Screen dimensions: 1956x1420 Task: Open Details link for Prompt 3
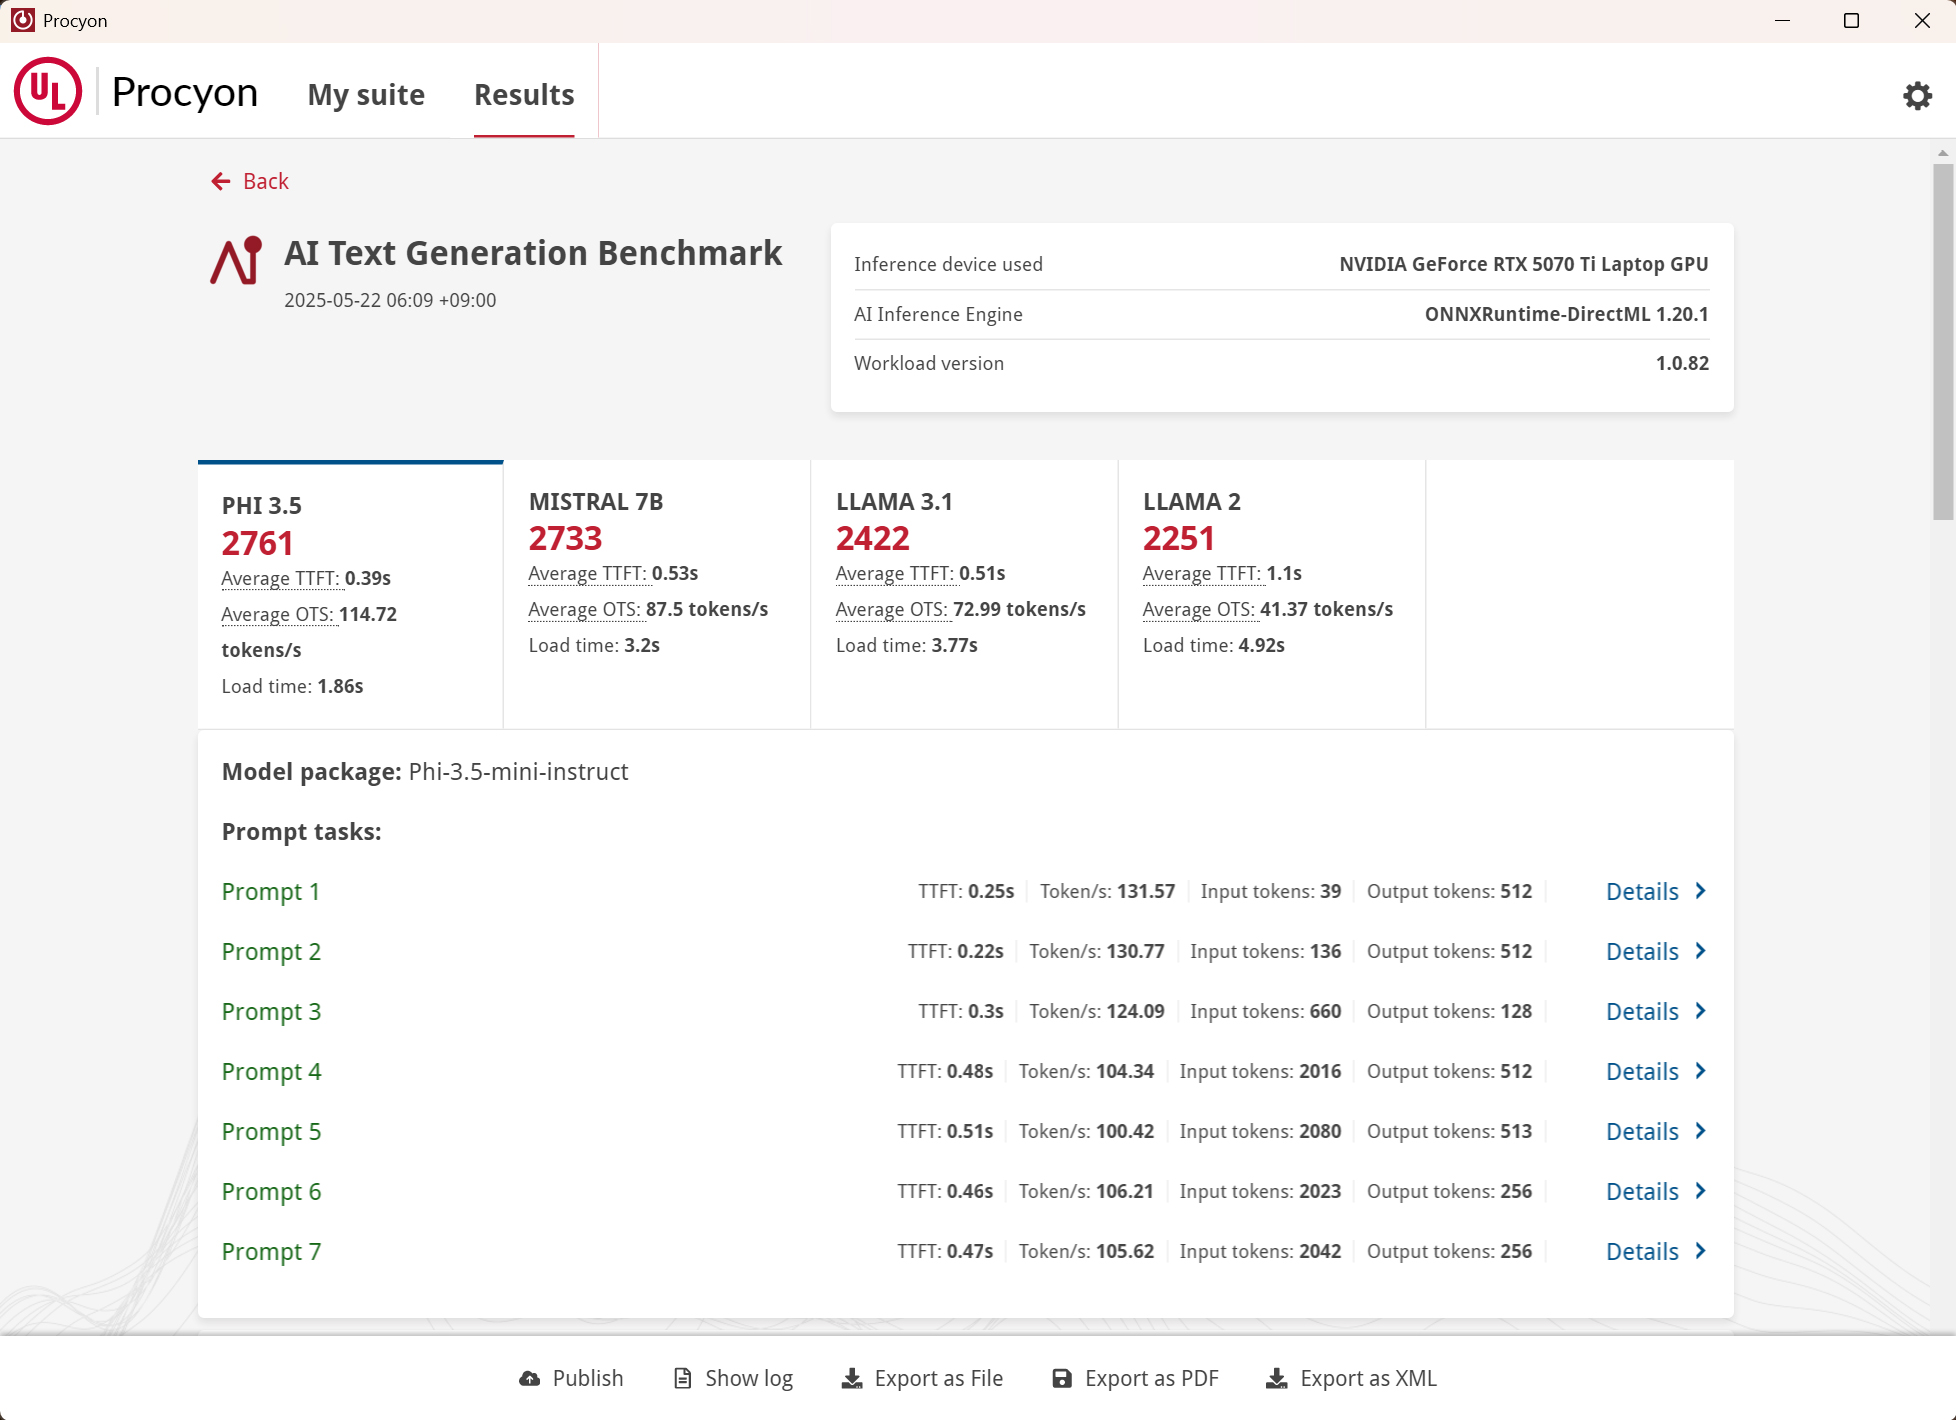pos(1642,1011)
